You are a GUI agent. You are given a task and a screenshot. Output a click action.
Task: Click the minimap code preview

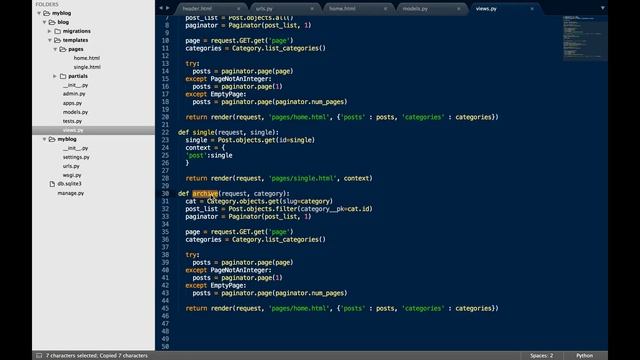pos(585,38)
